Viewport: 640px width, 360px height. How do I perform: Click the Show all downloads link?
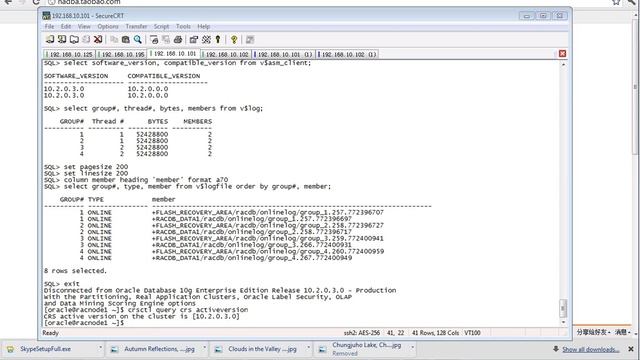point(590,349)
